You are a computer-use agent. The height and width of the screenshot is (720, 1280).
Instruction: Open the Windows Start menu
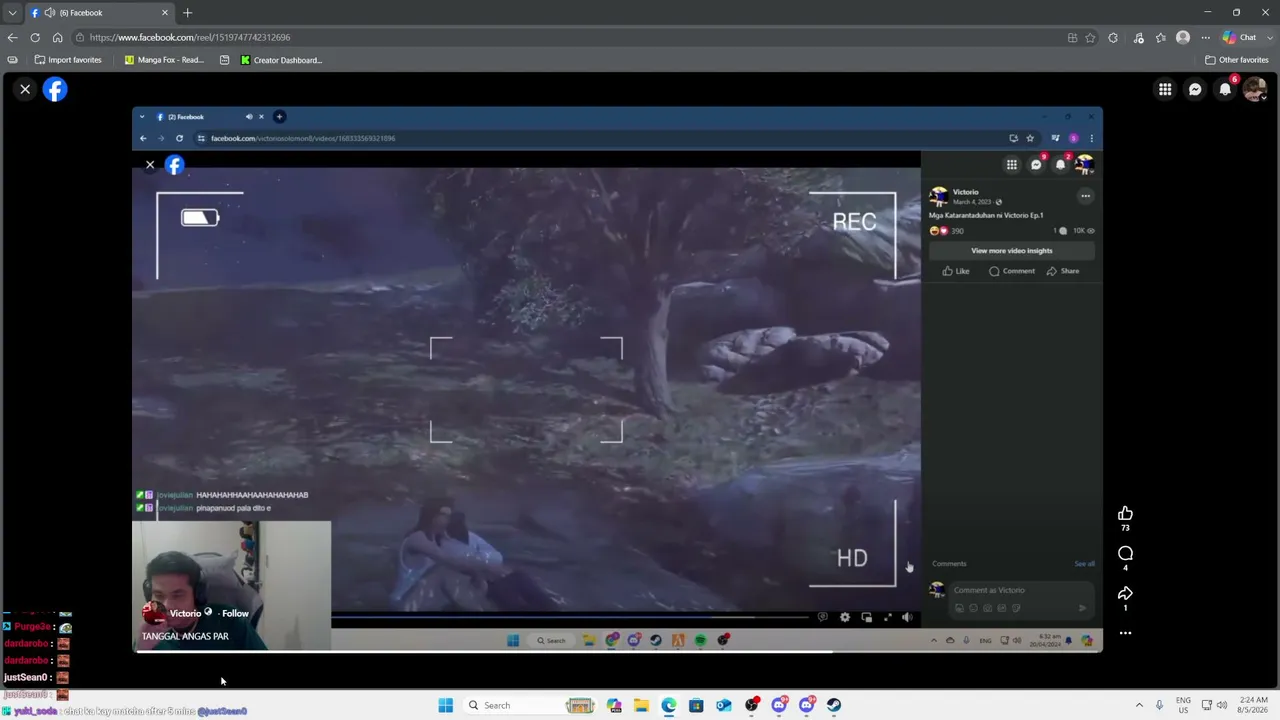click(x=446, y=705)
